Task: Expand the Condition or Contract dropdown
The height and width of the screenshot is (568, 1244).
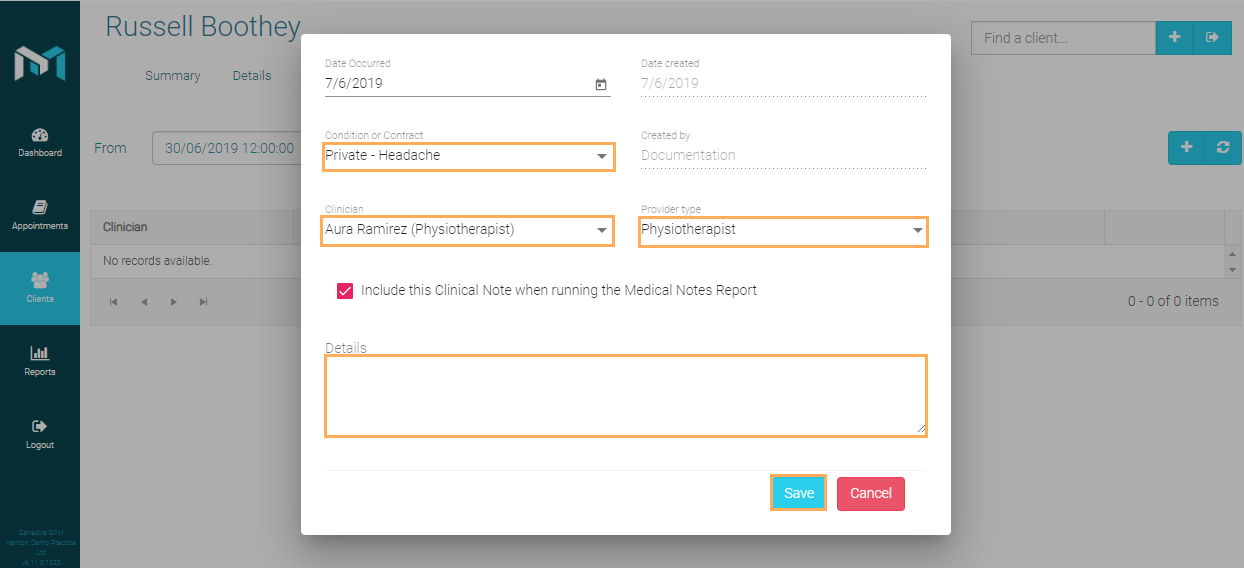Action: click(602, 156)
